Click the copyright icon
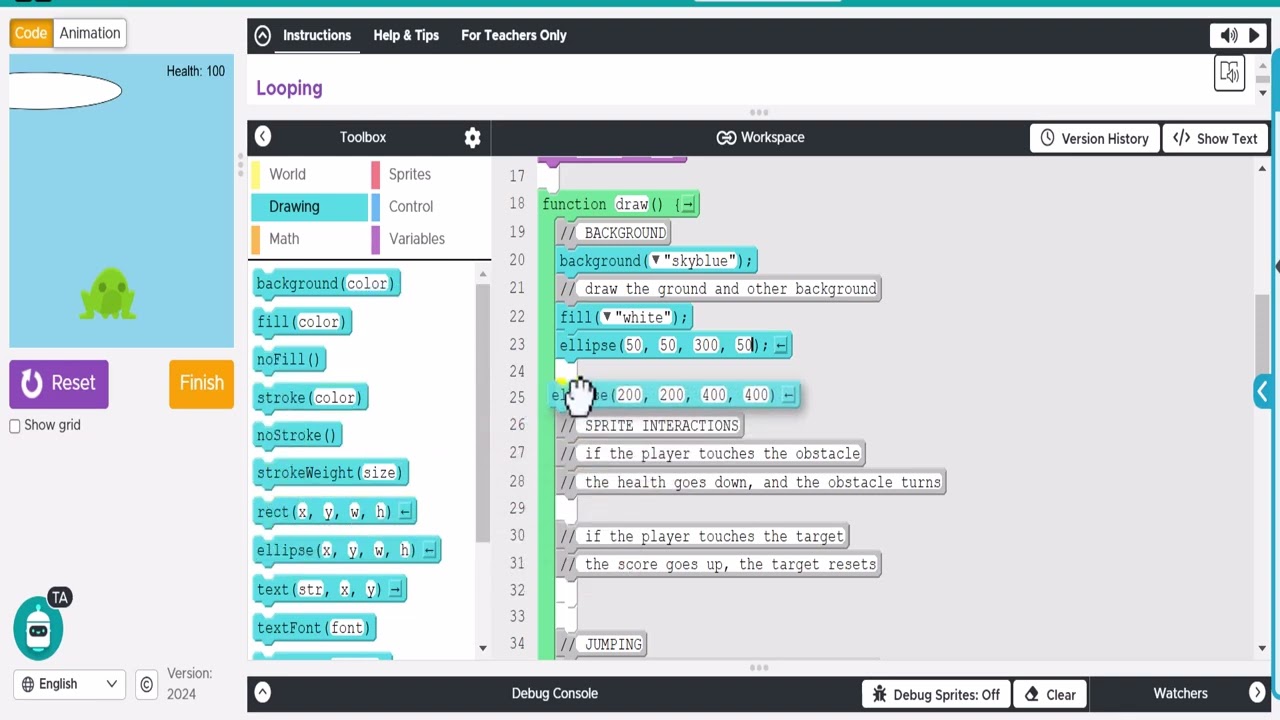 tap(147, 684)
